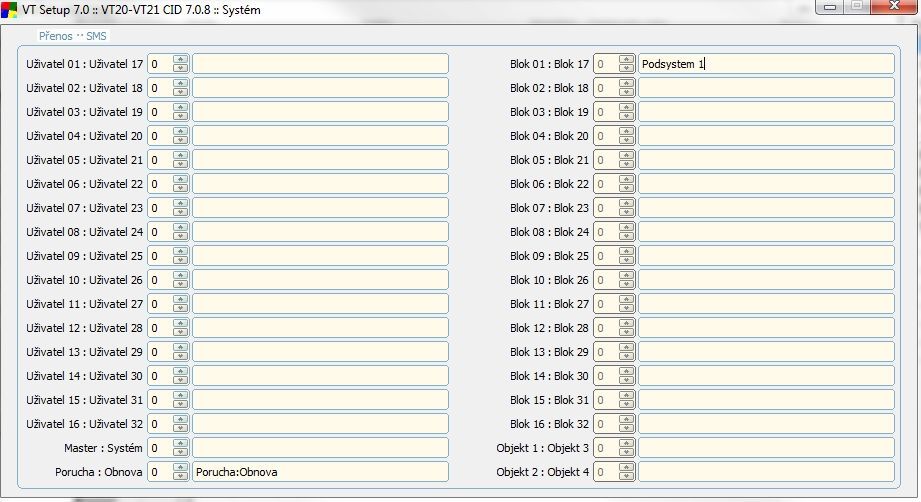Focus the Blok 08 : Blok 24 text field

click(x=766, y=232)
